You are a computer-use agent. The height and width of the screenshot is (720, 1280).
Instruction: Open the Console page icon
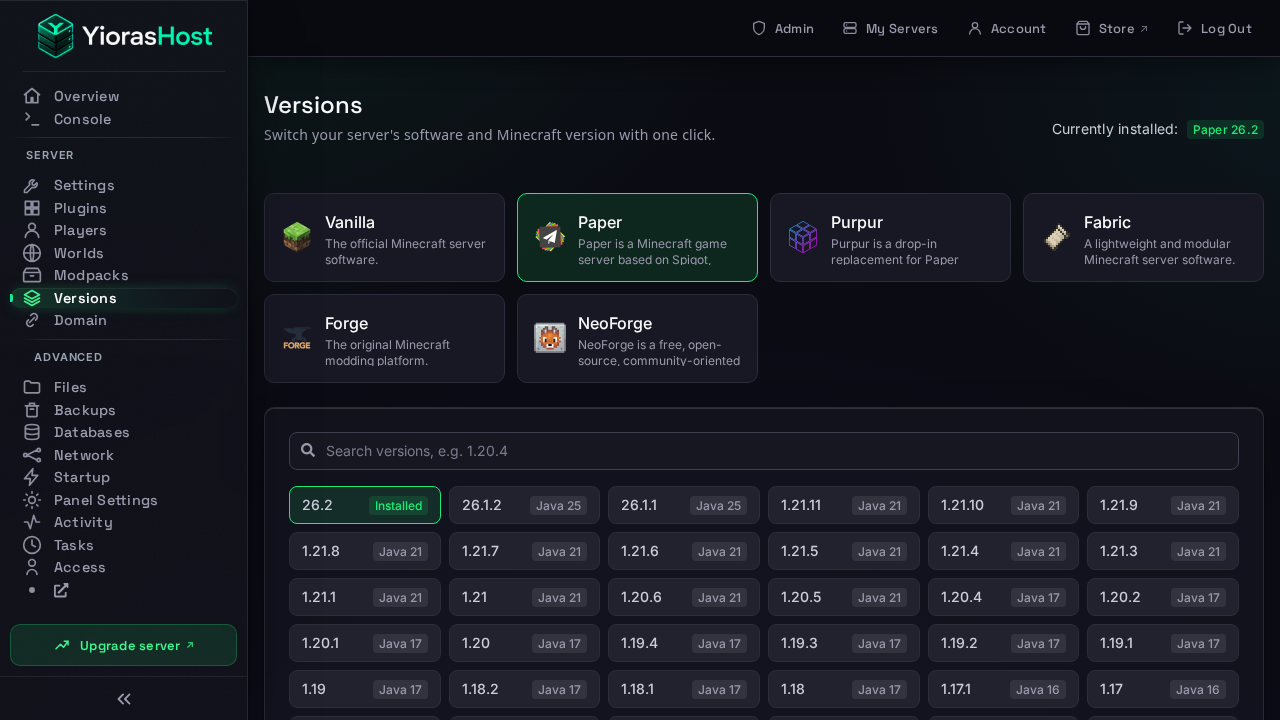point(32,119)
